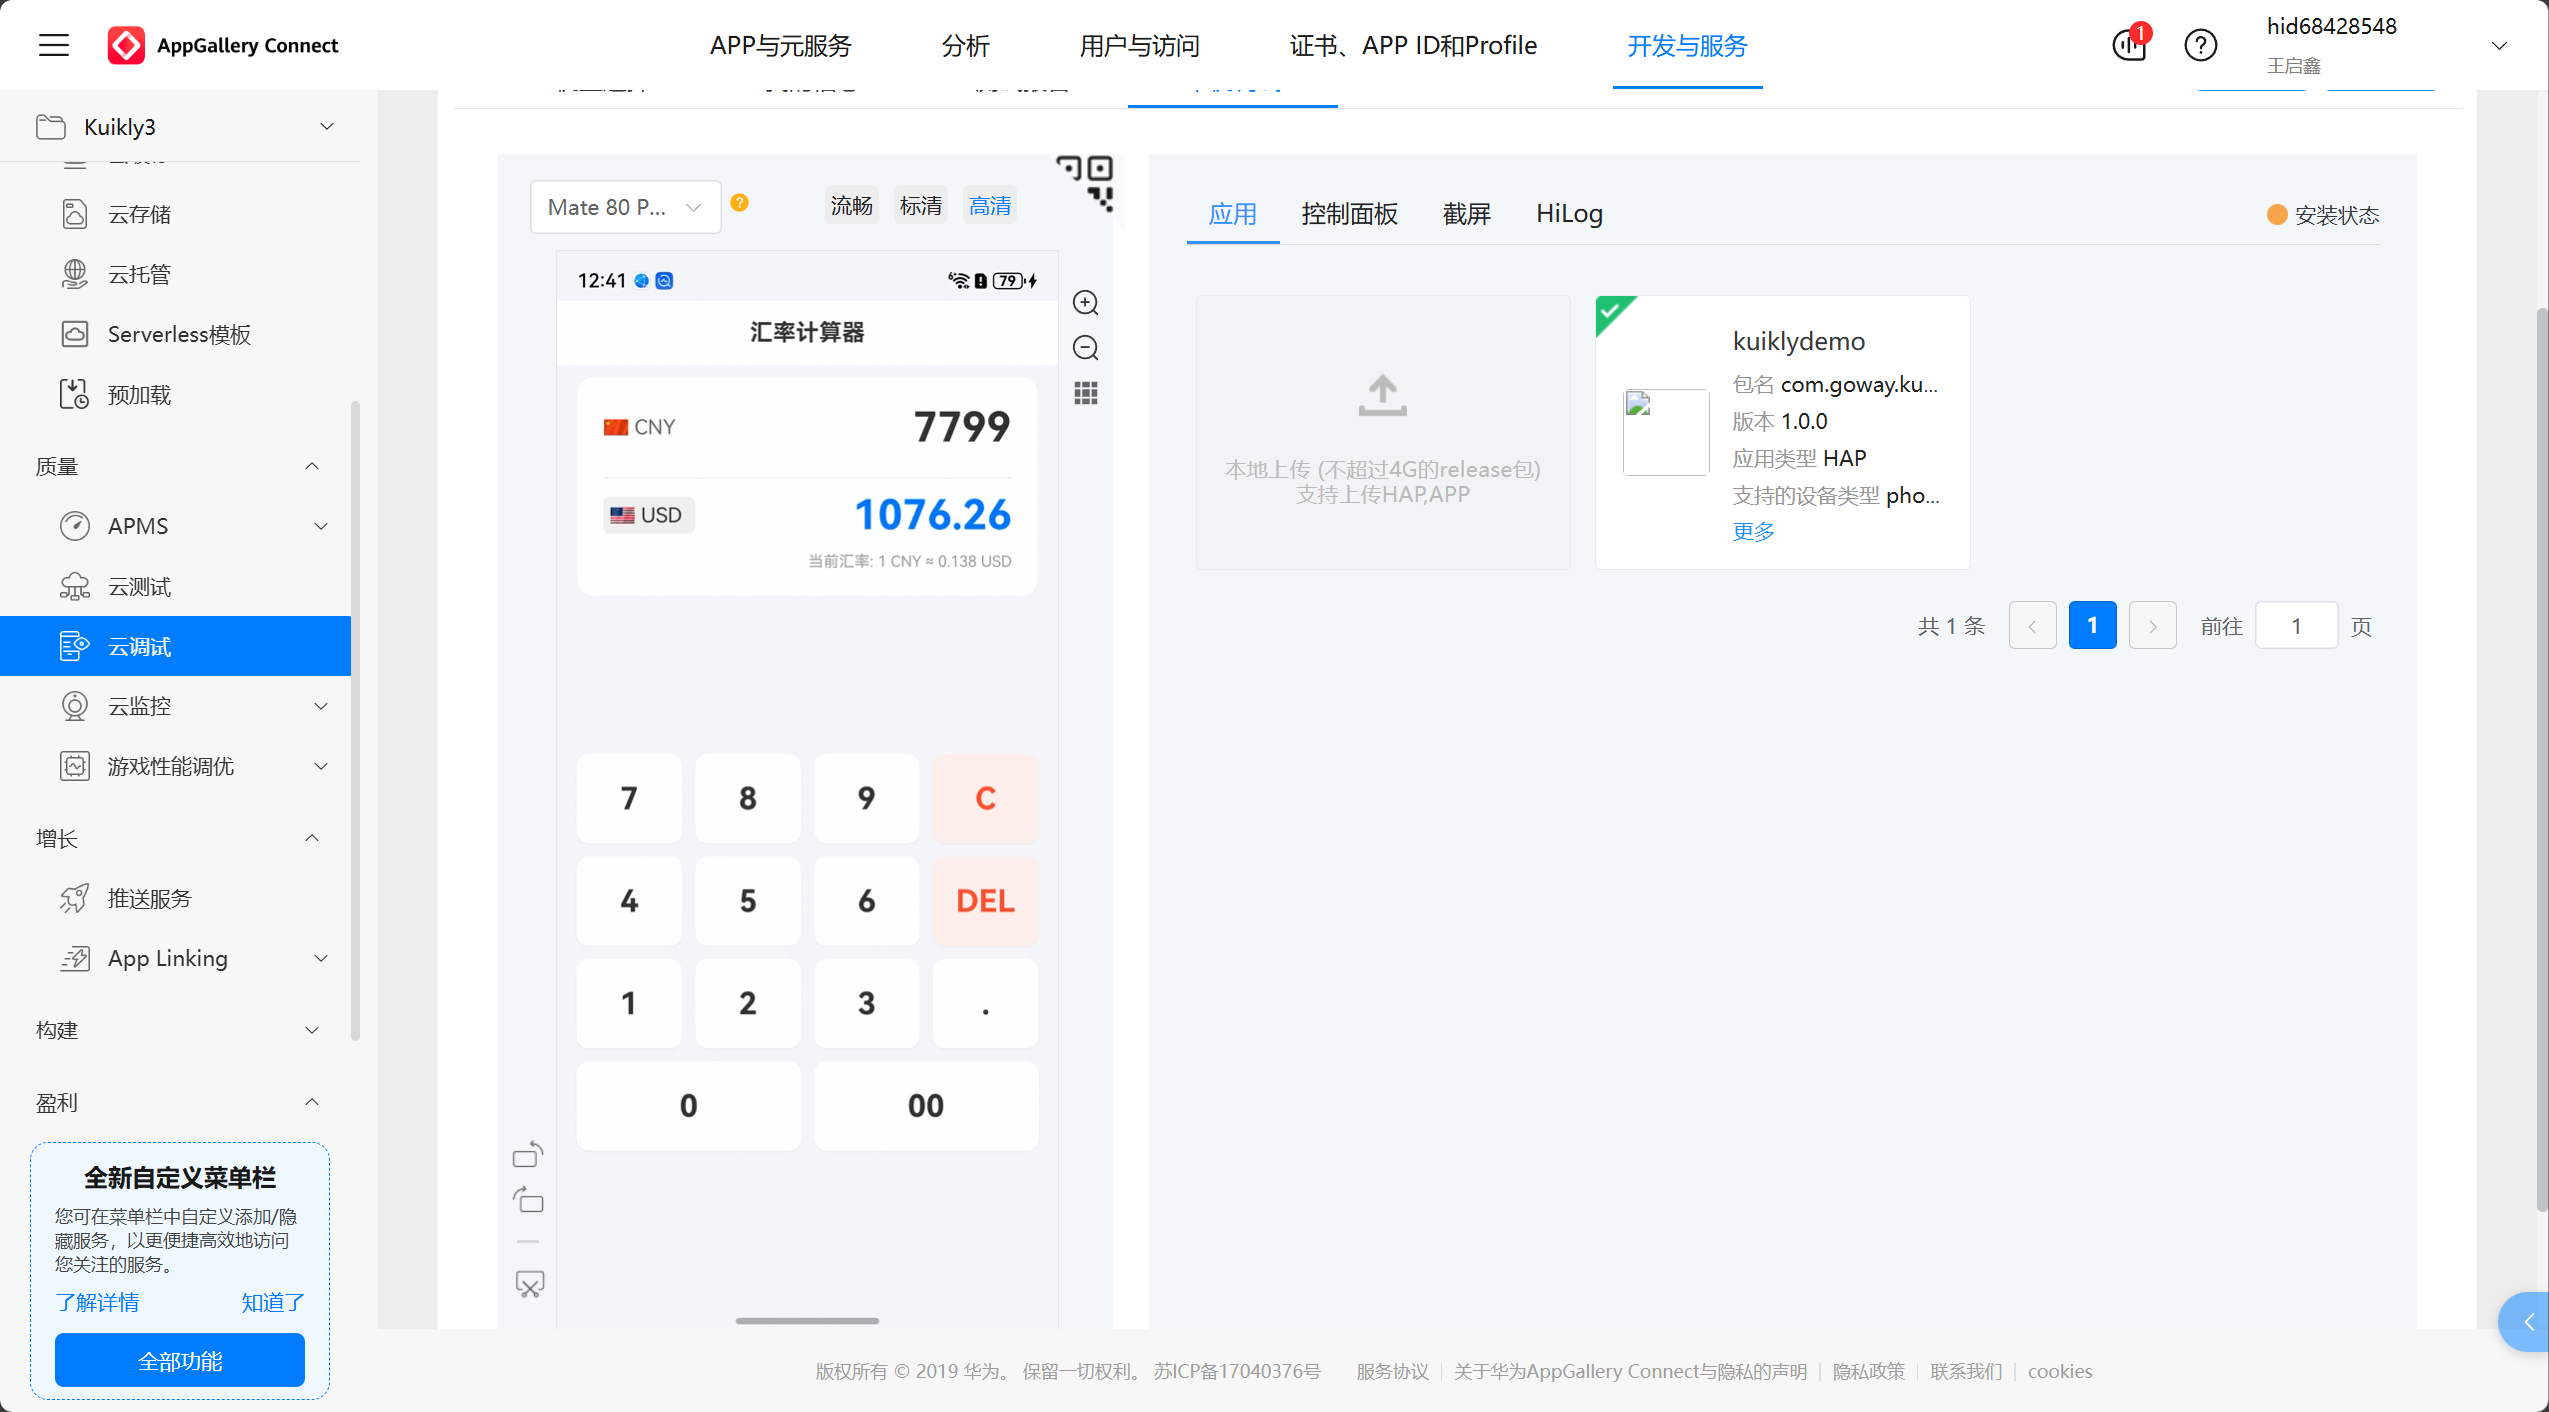Open the grid keypad icon beside the phone
2549x1412 pixels.
click(x=1085, y=393)
